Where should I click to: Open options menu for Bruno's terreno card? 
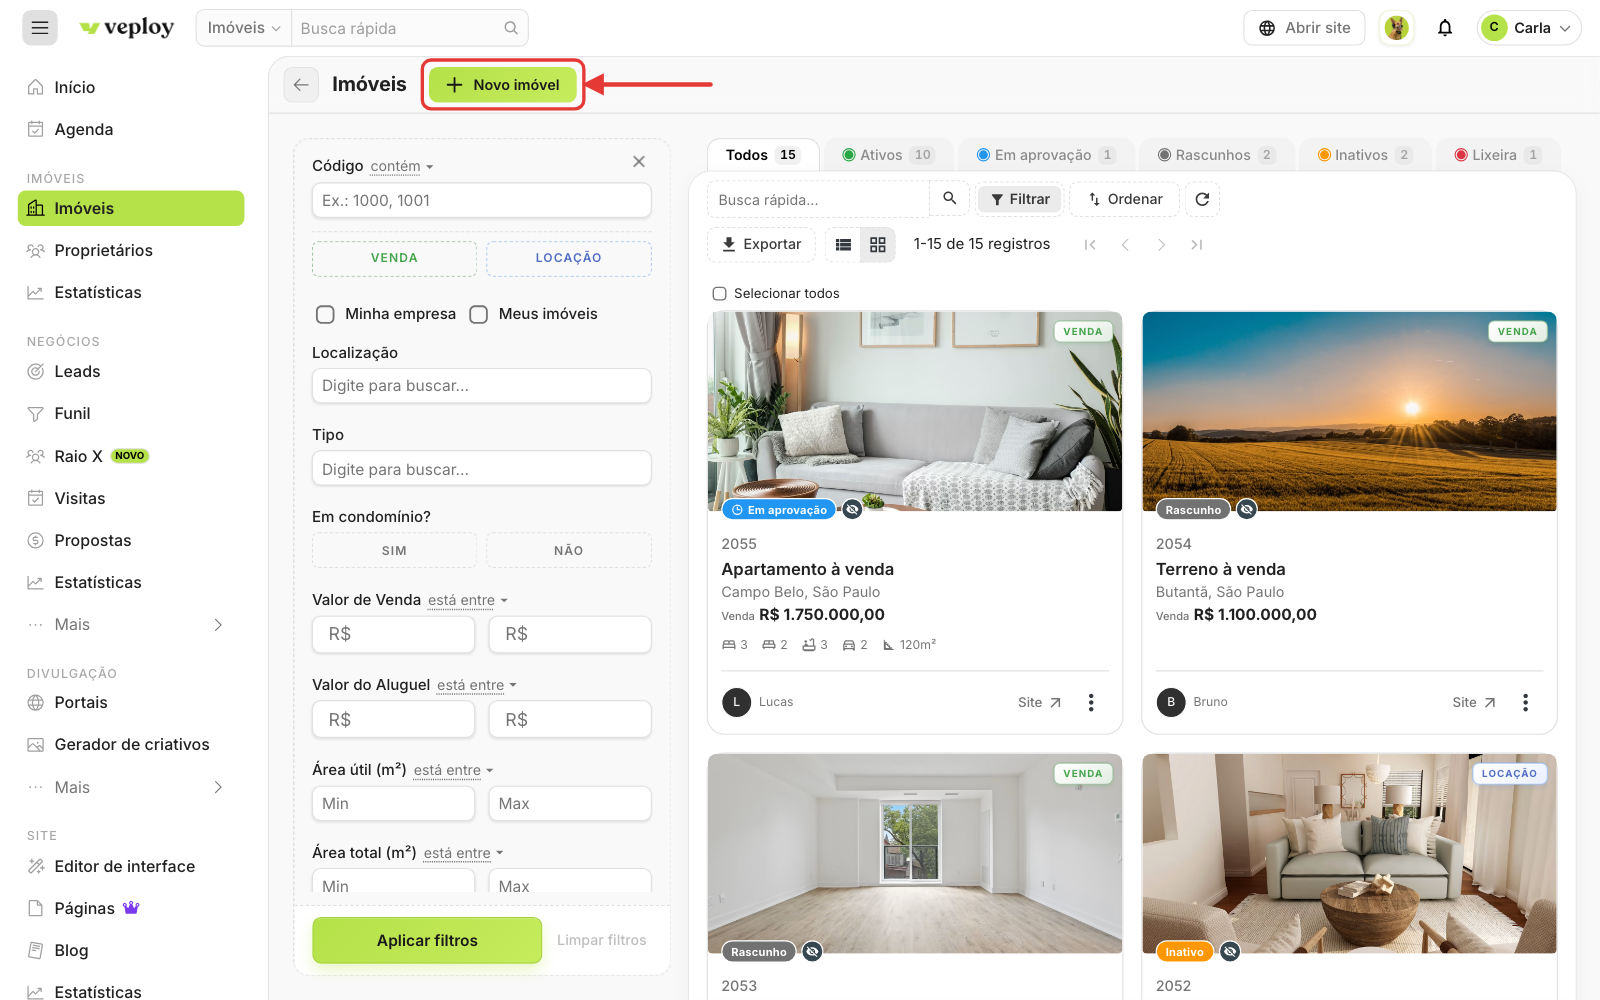pyautogui.click(x=1525, y=703)
